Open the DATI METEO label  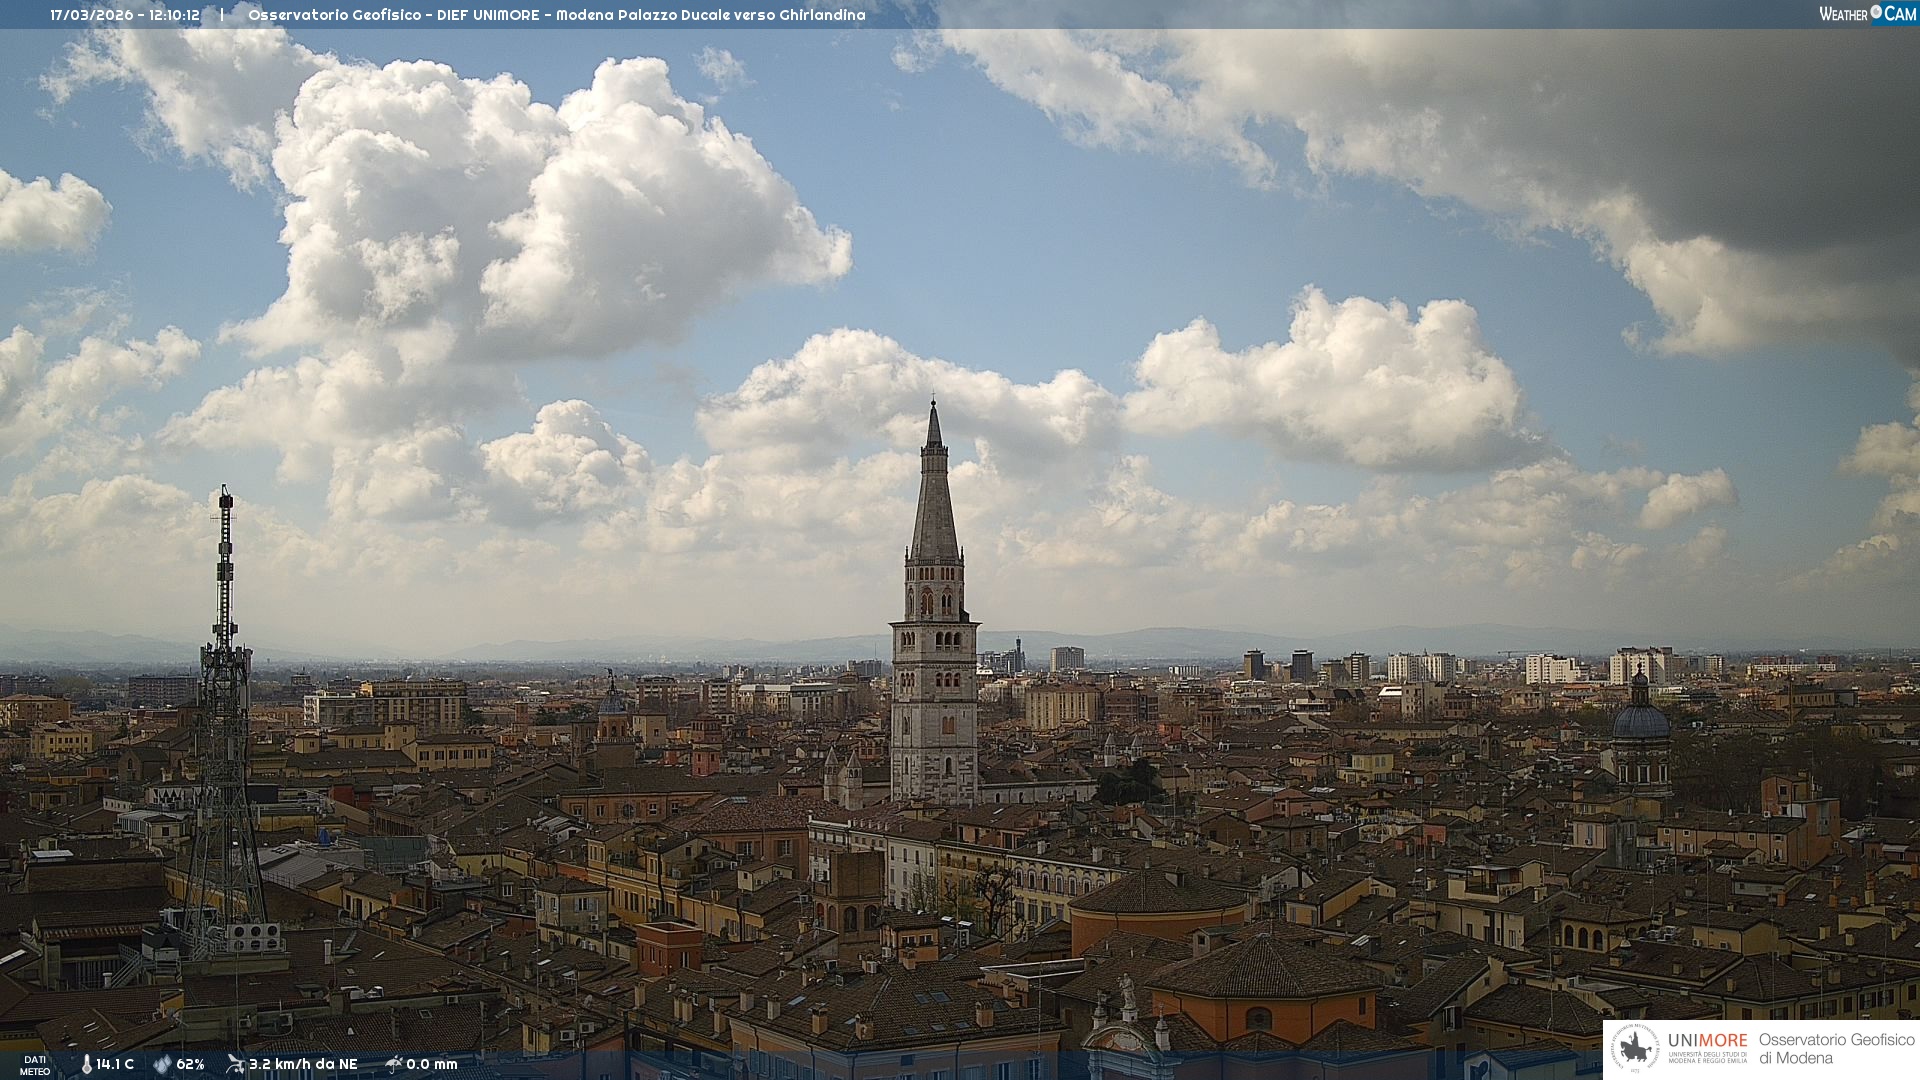35,1065
